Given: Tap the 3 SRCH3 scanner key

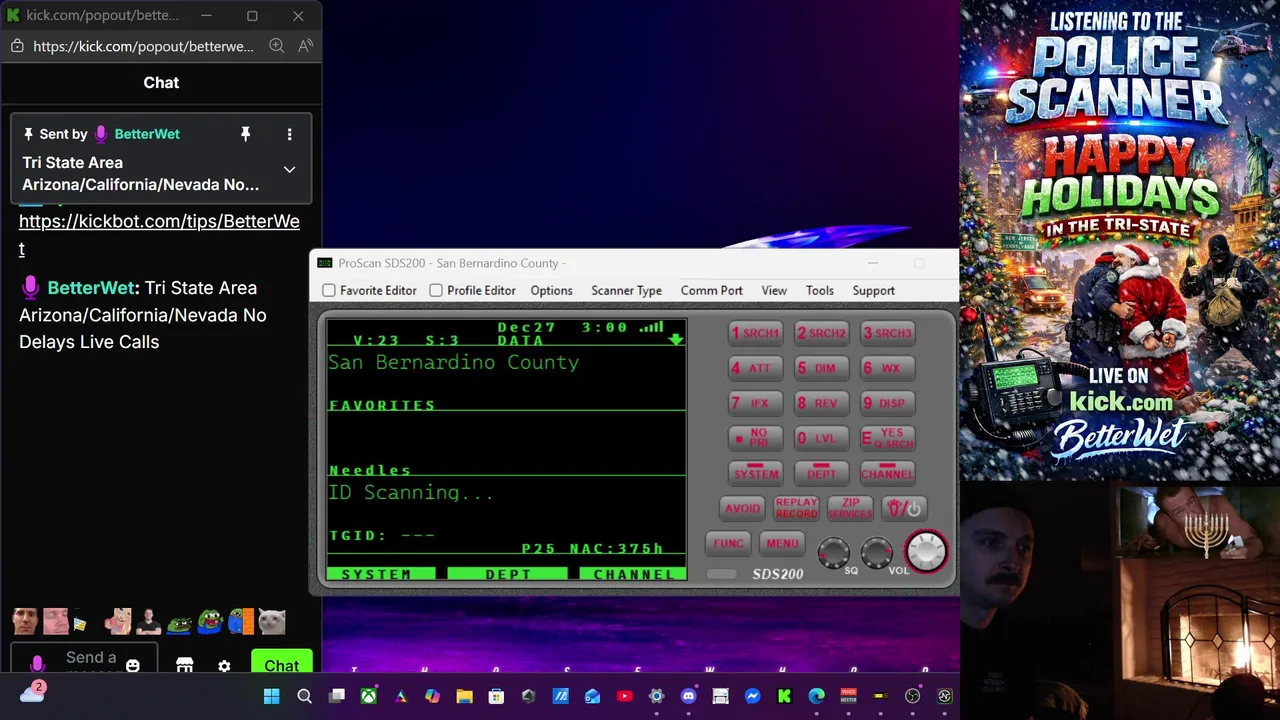Looking at the screenshot, I should point(887,333).
